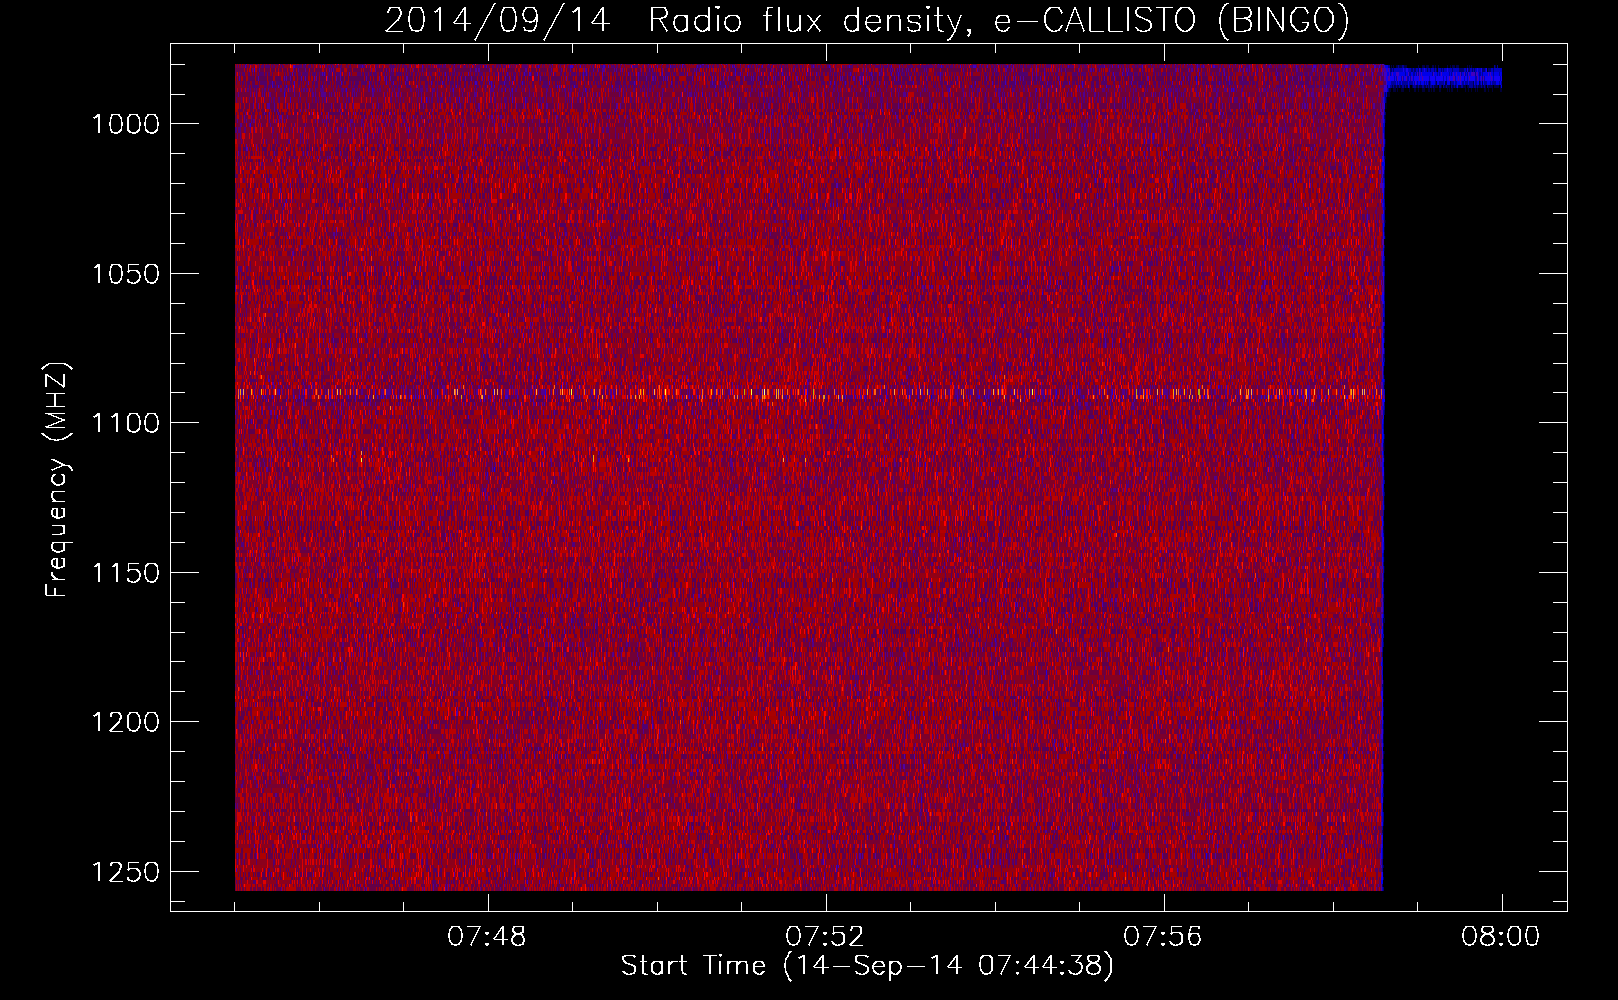Viewport: 1618px width, 1000px height.
Task: Click the 07:48 time axis label
Action: 487,937
